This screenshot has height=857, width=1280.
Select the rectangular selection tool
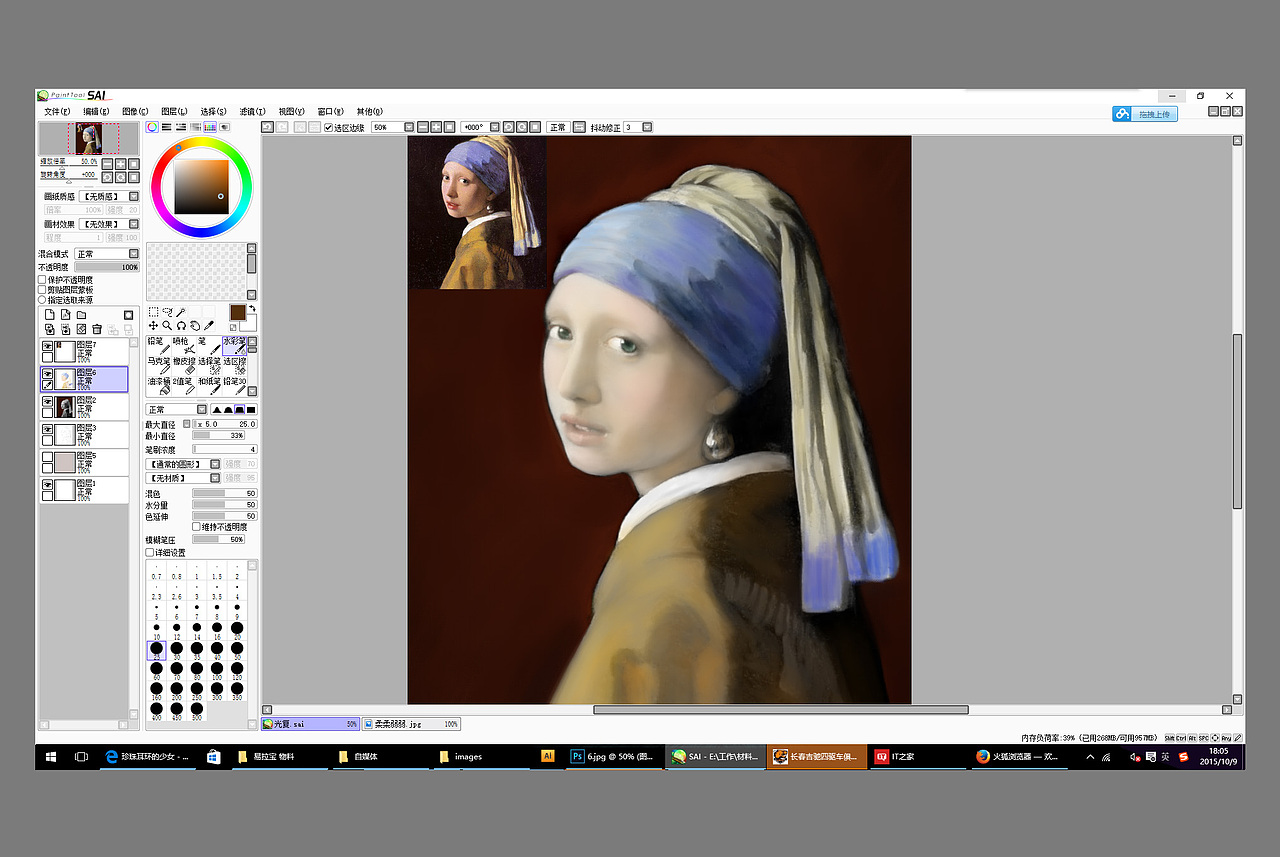[x=153, y=312]
